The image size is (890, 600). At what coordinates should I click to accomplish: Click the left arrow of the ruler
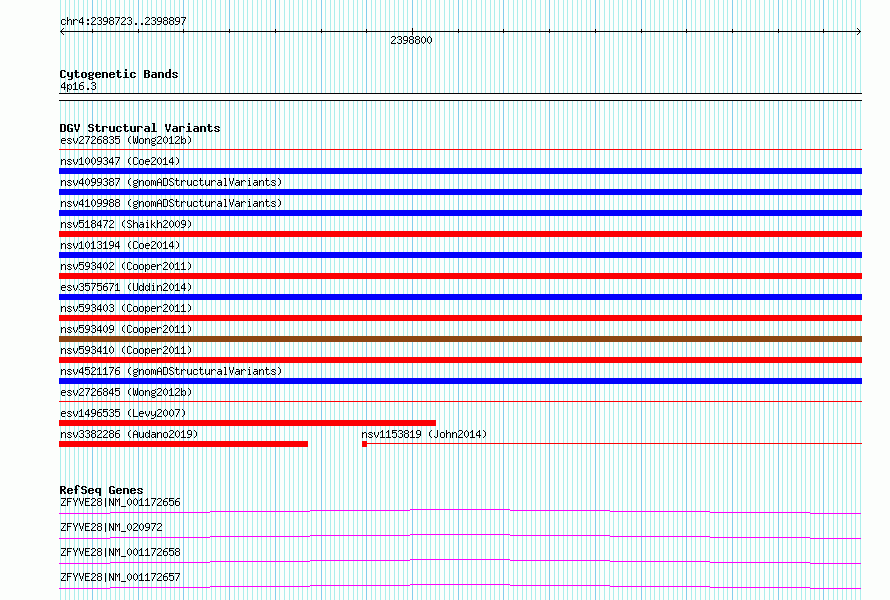(62, 32)
